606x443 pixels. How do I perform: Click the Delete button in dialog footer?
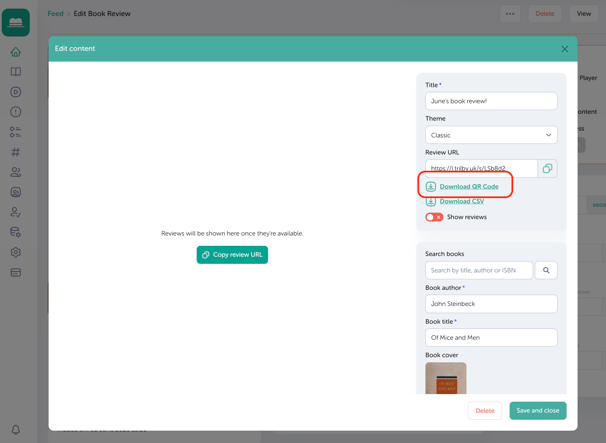point(485,411)
